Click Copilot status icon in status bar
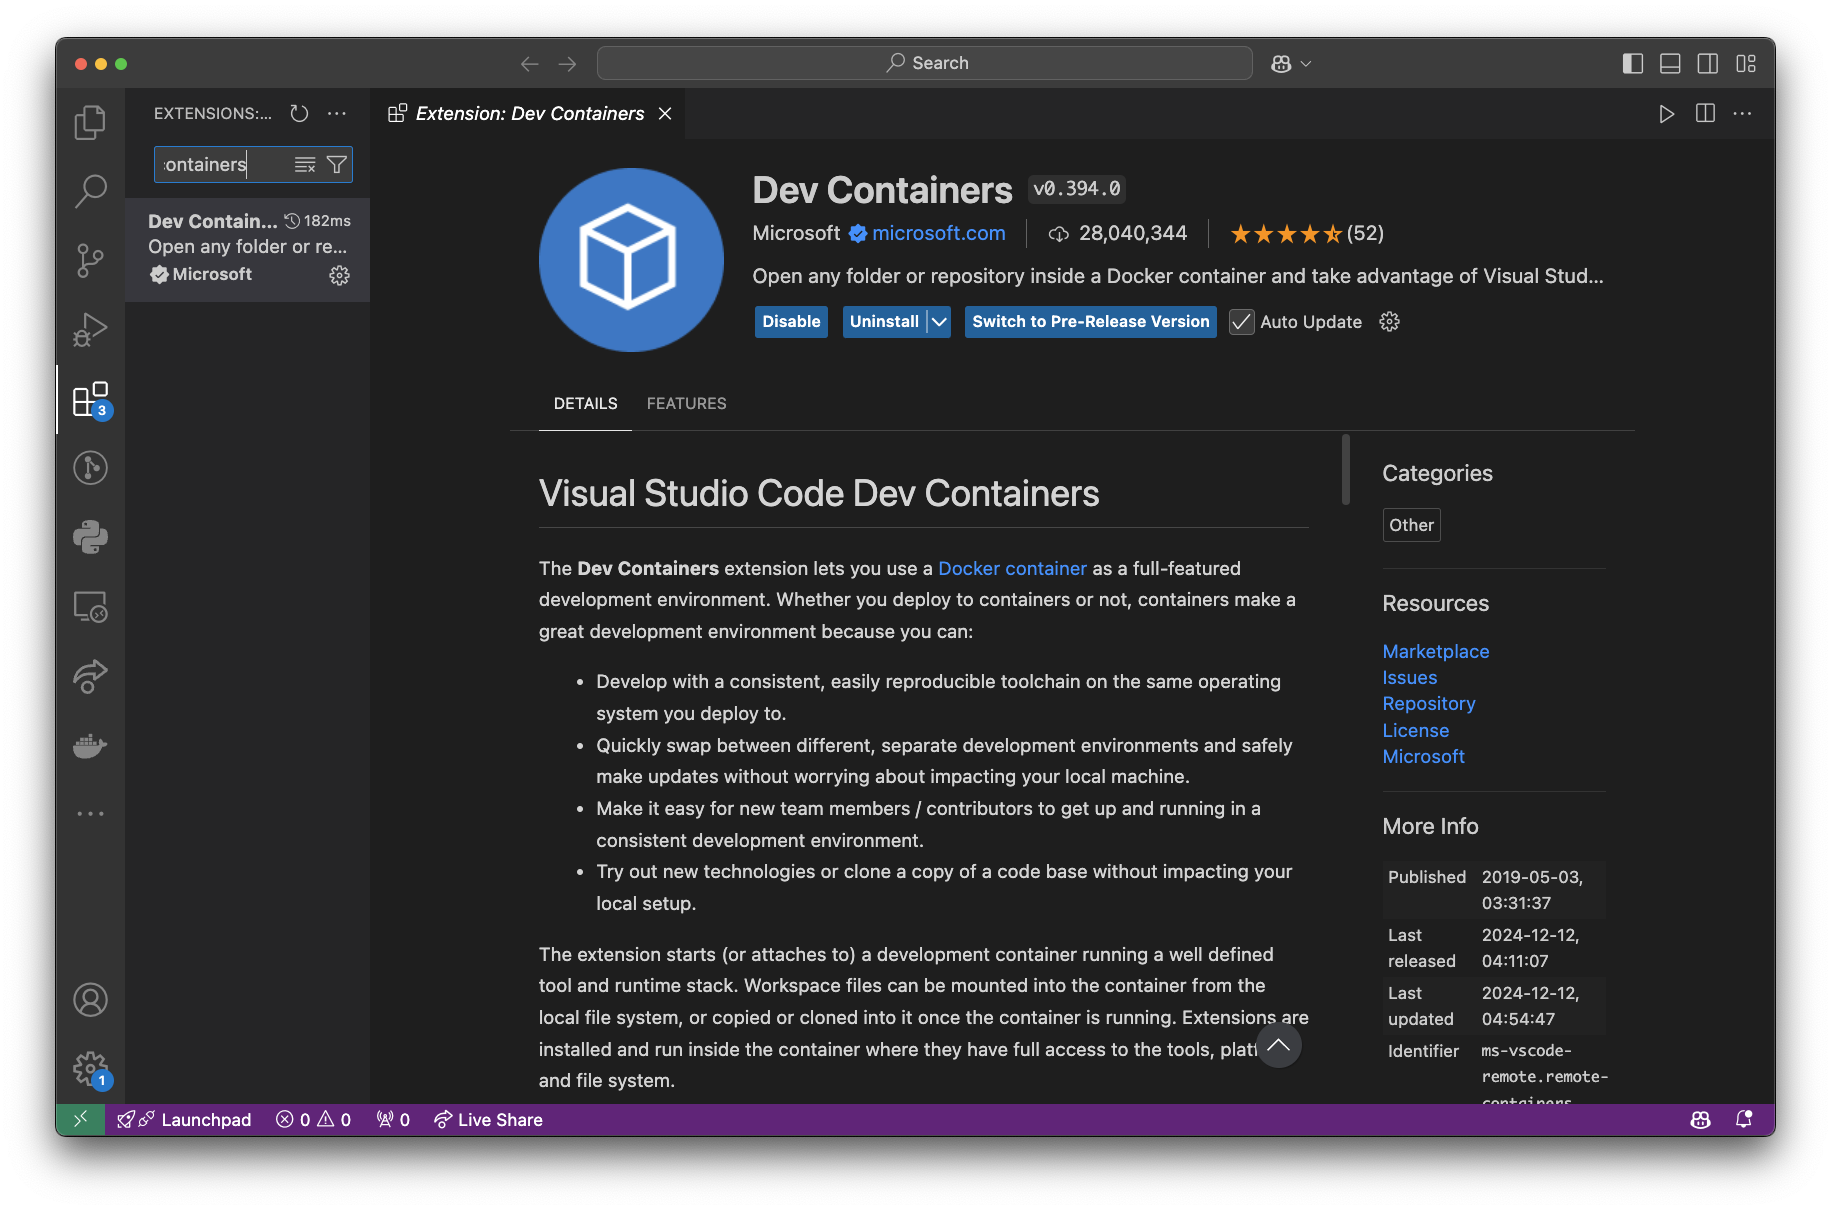The image size is (1831, 1210). tap(1700, 1119)
